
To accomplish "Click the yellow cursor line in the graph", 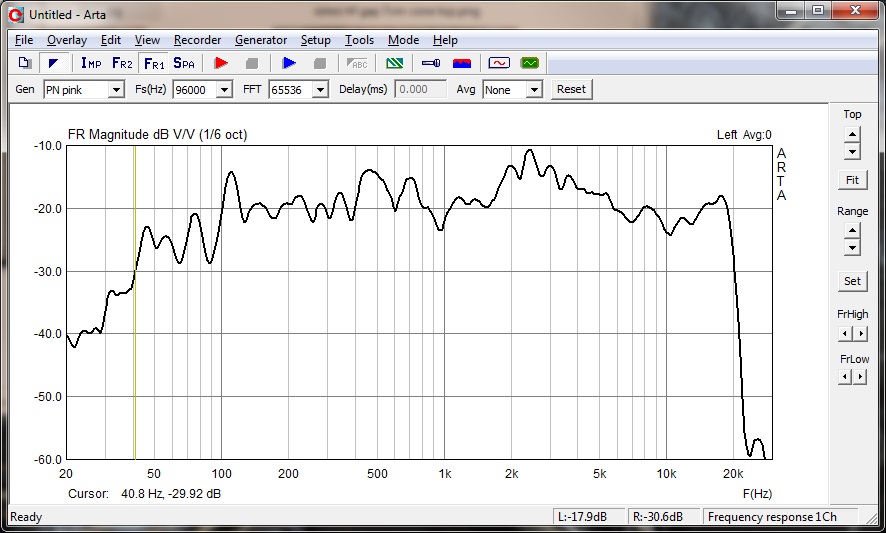I will tap(134, 302).
